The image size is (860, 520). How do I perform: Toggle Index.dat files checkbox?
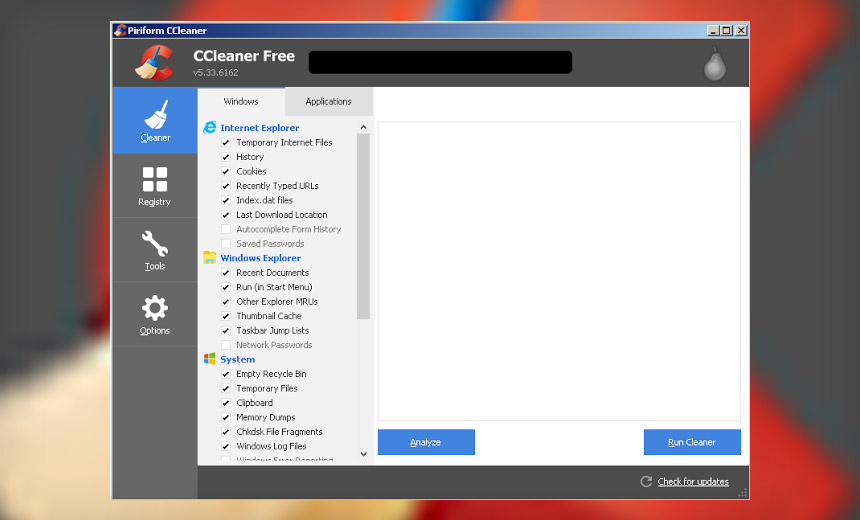point(225,200)
